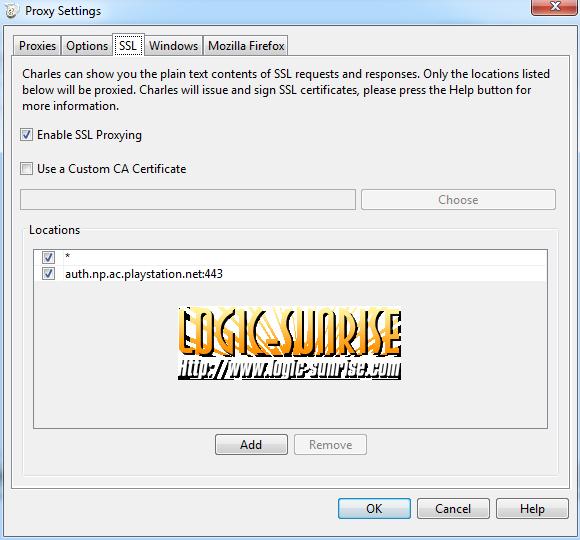Enable Use a Custom CA Certificate
580x540 pixels.
coord(26,169)
